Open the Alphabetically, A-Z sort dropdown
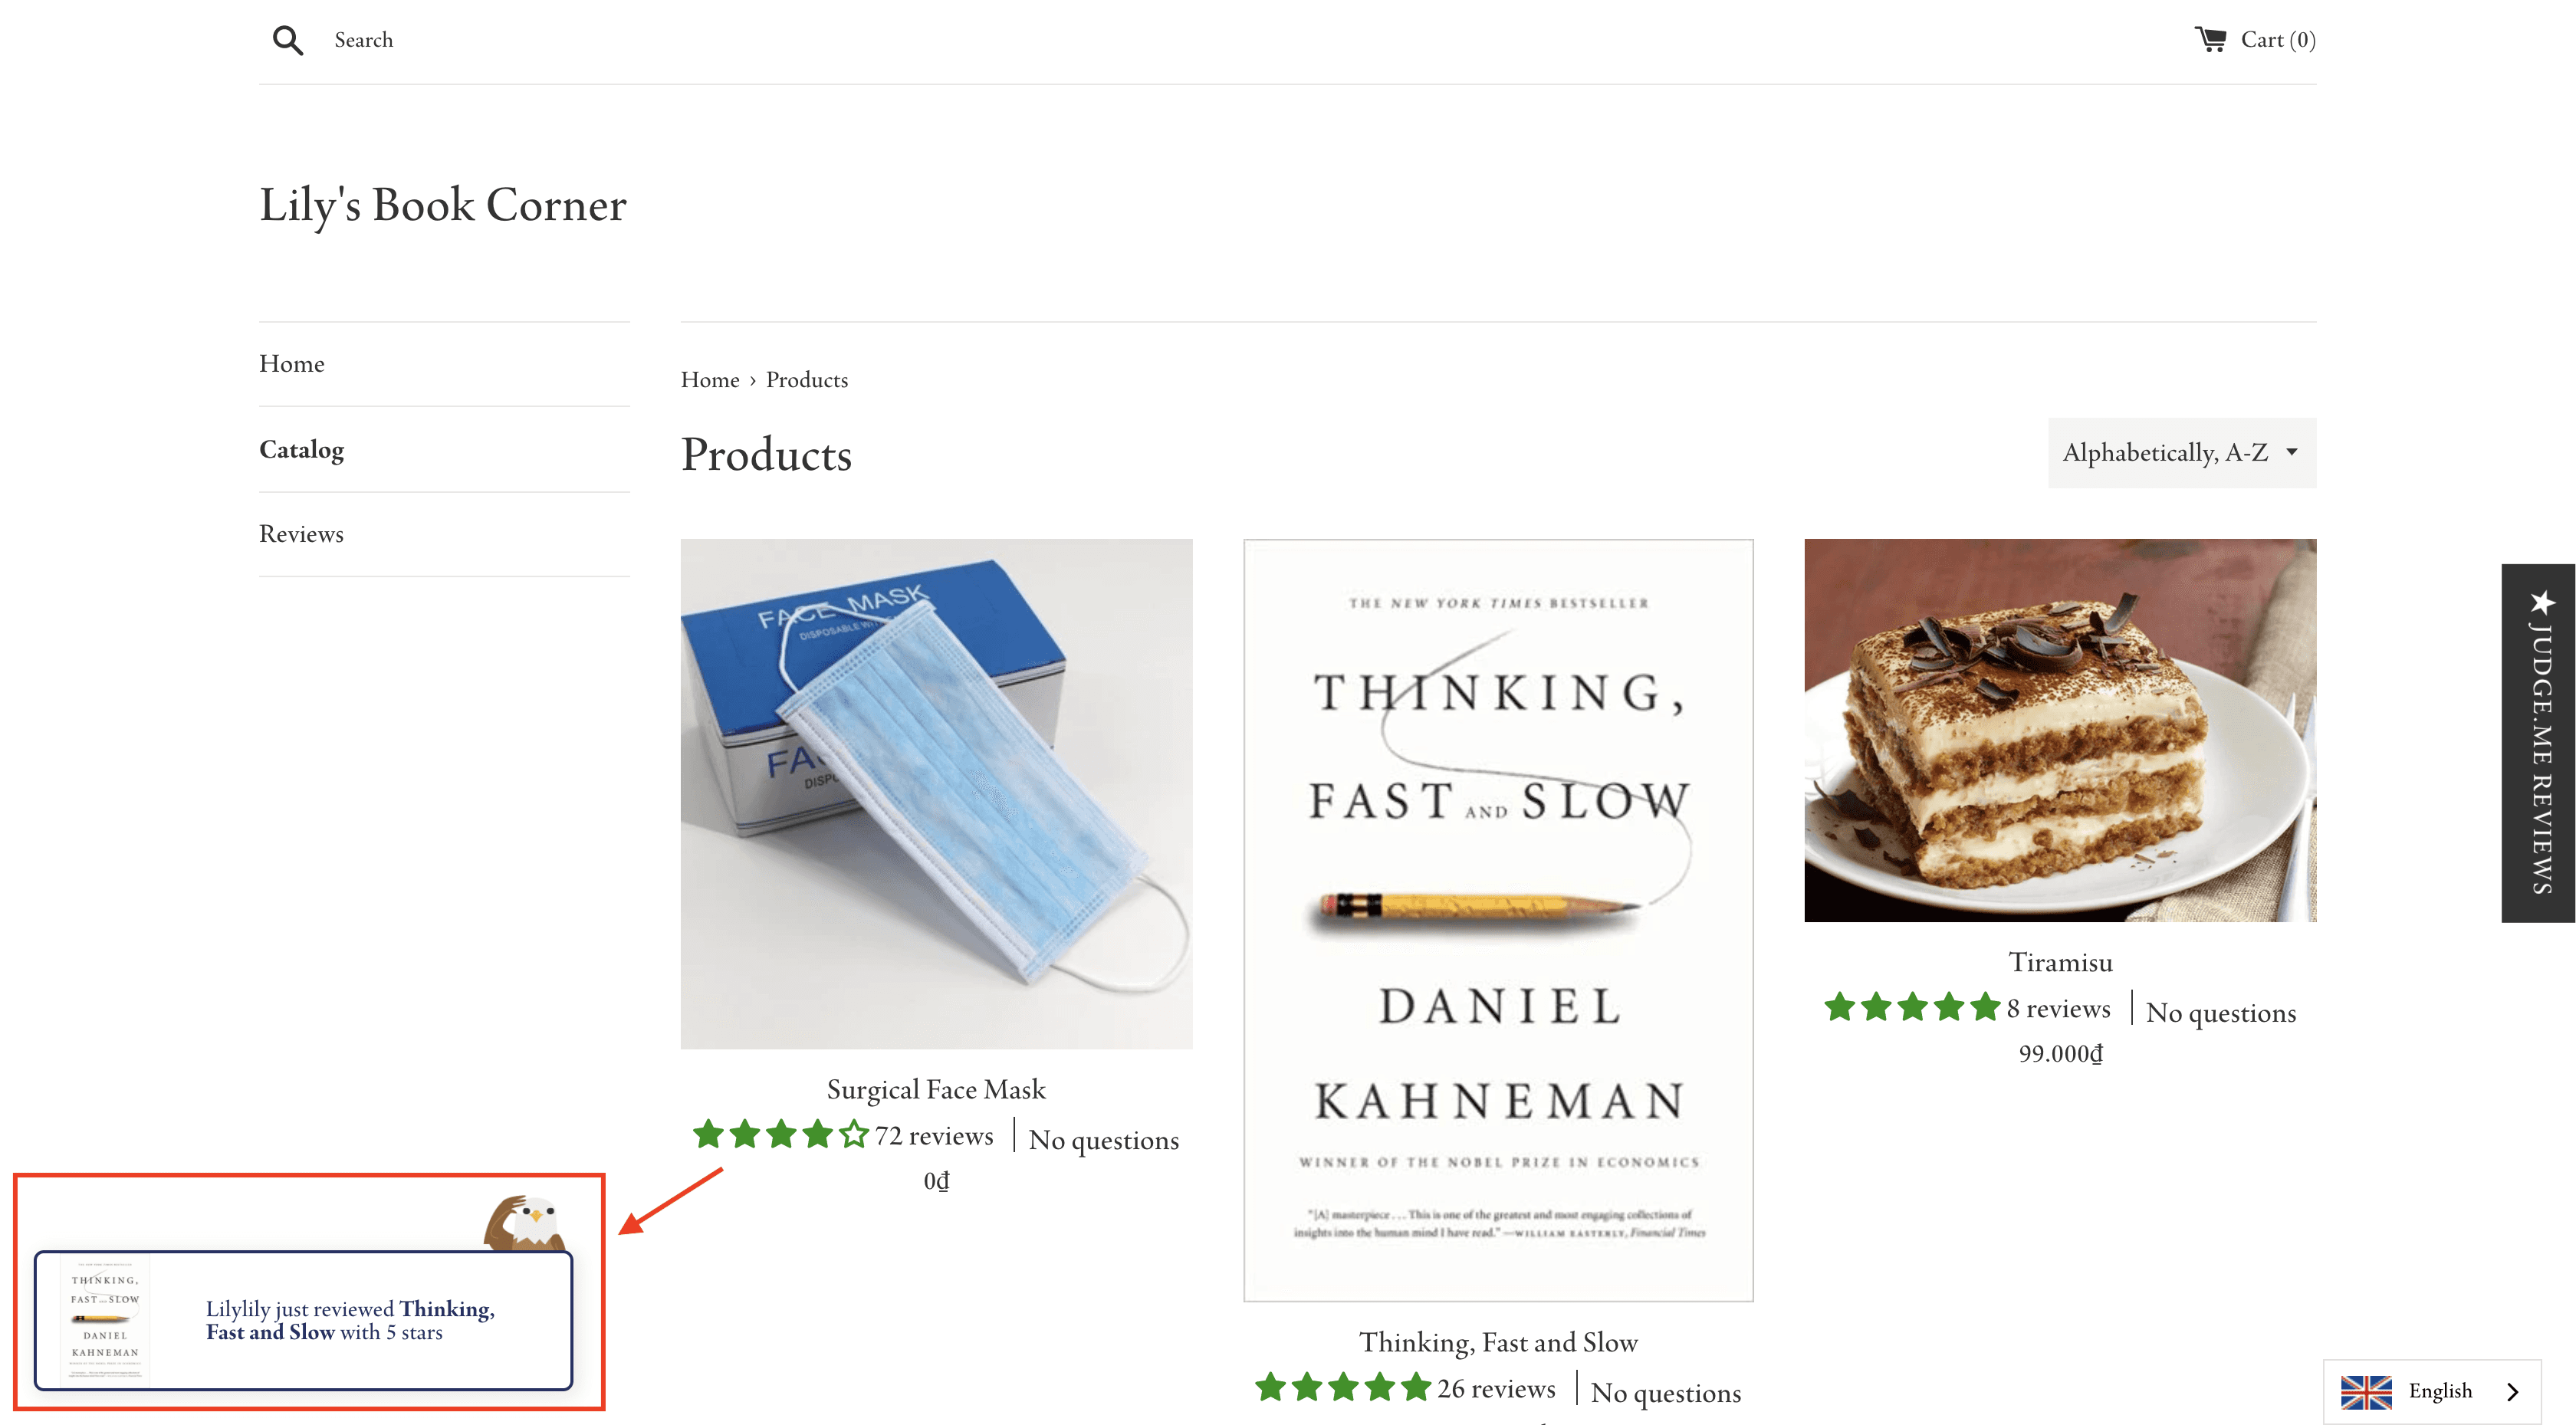 tap(2181, 453)
